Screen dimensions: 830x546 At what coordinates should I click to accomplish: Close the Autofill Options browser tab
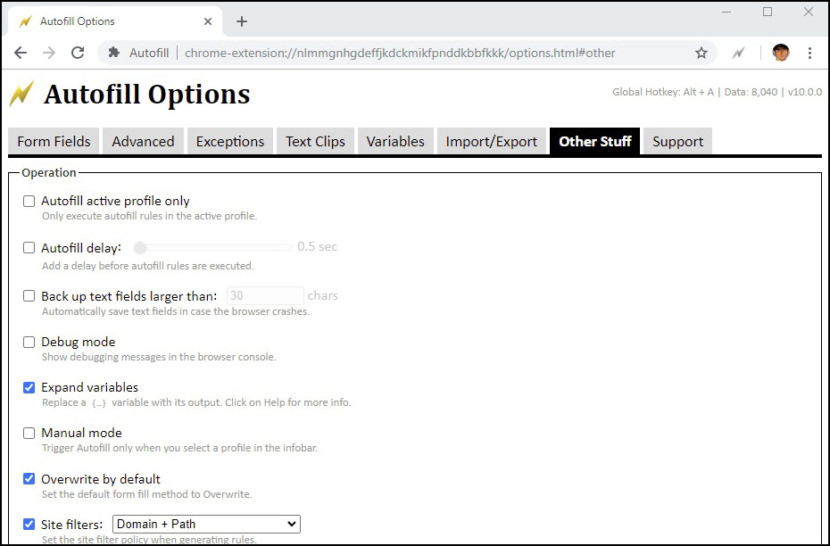208,21
